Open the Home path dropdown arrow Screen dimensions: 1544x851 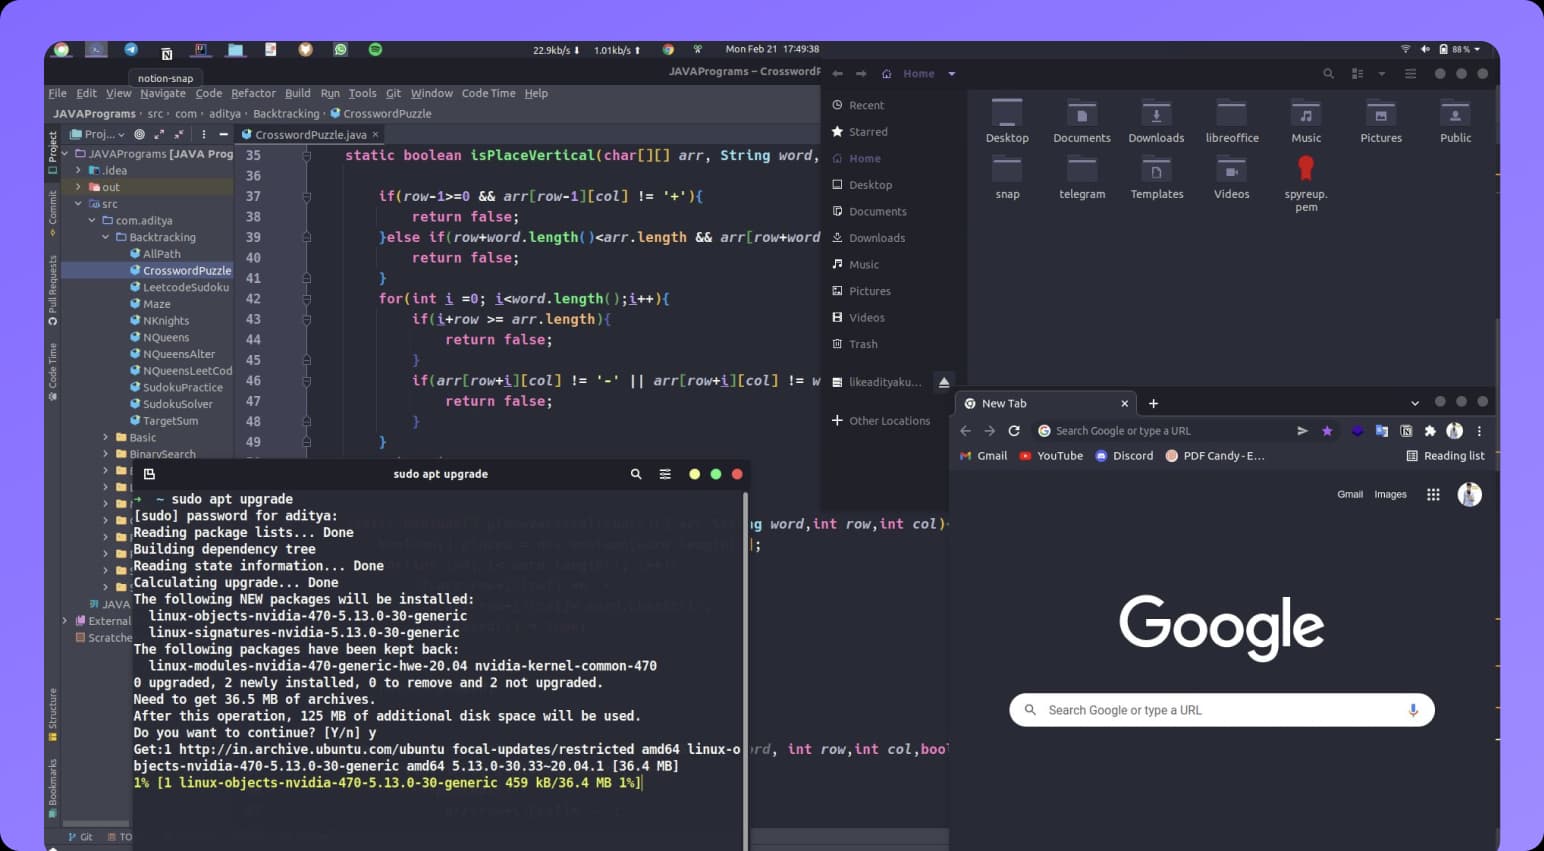[x=951, y=73]
